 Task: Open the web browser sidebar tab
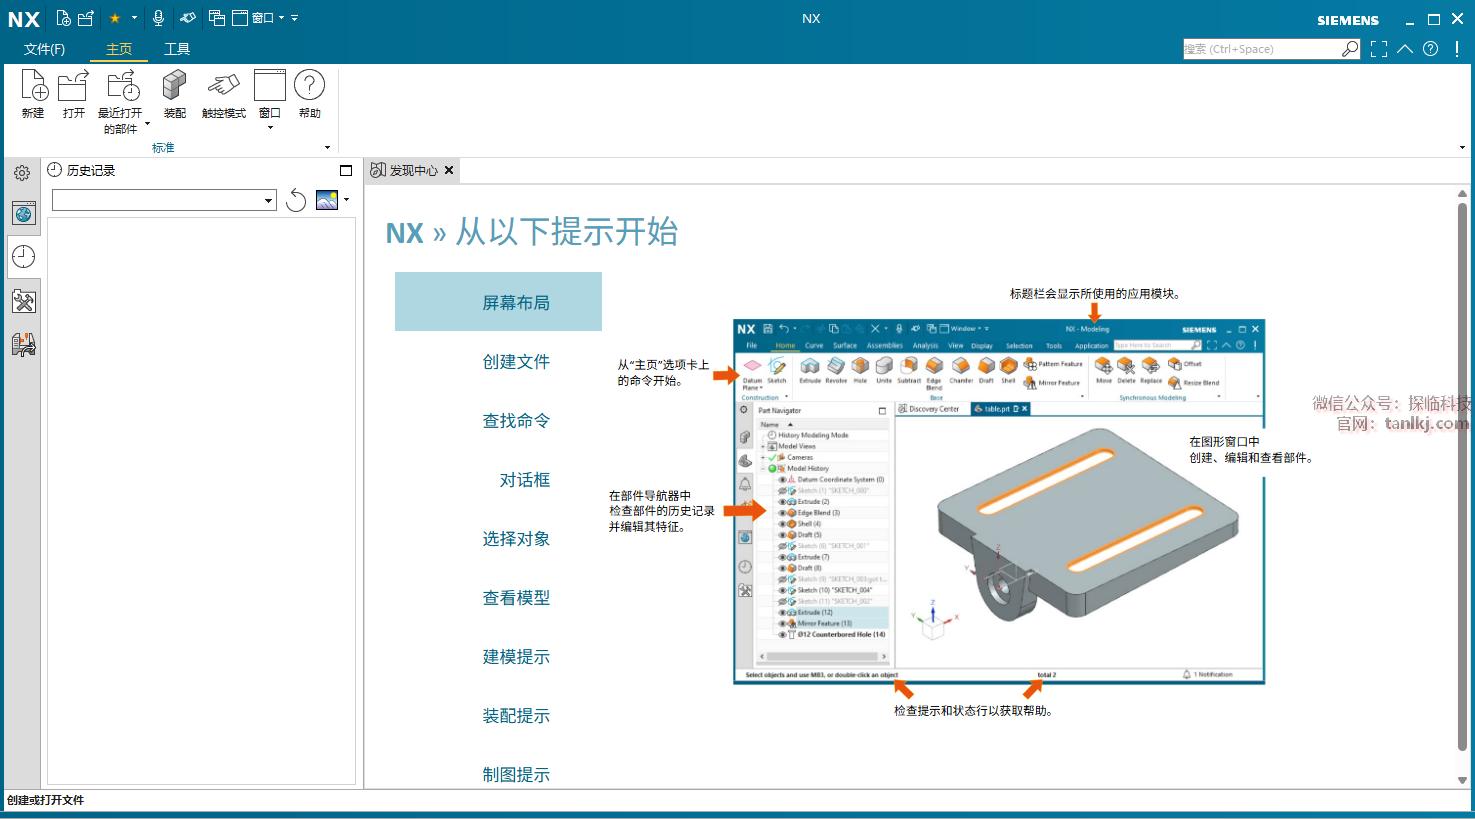coord(23,213)
